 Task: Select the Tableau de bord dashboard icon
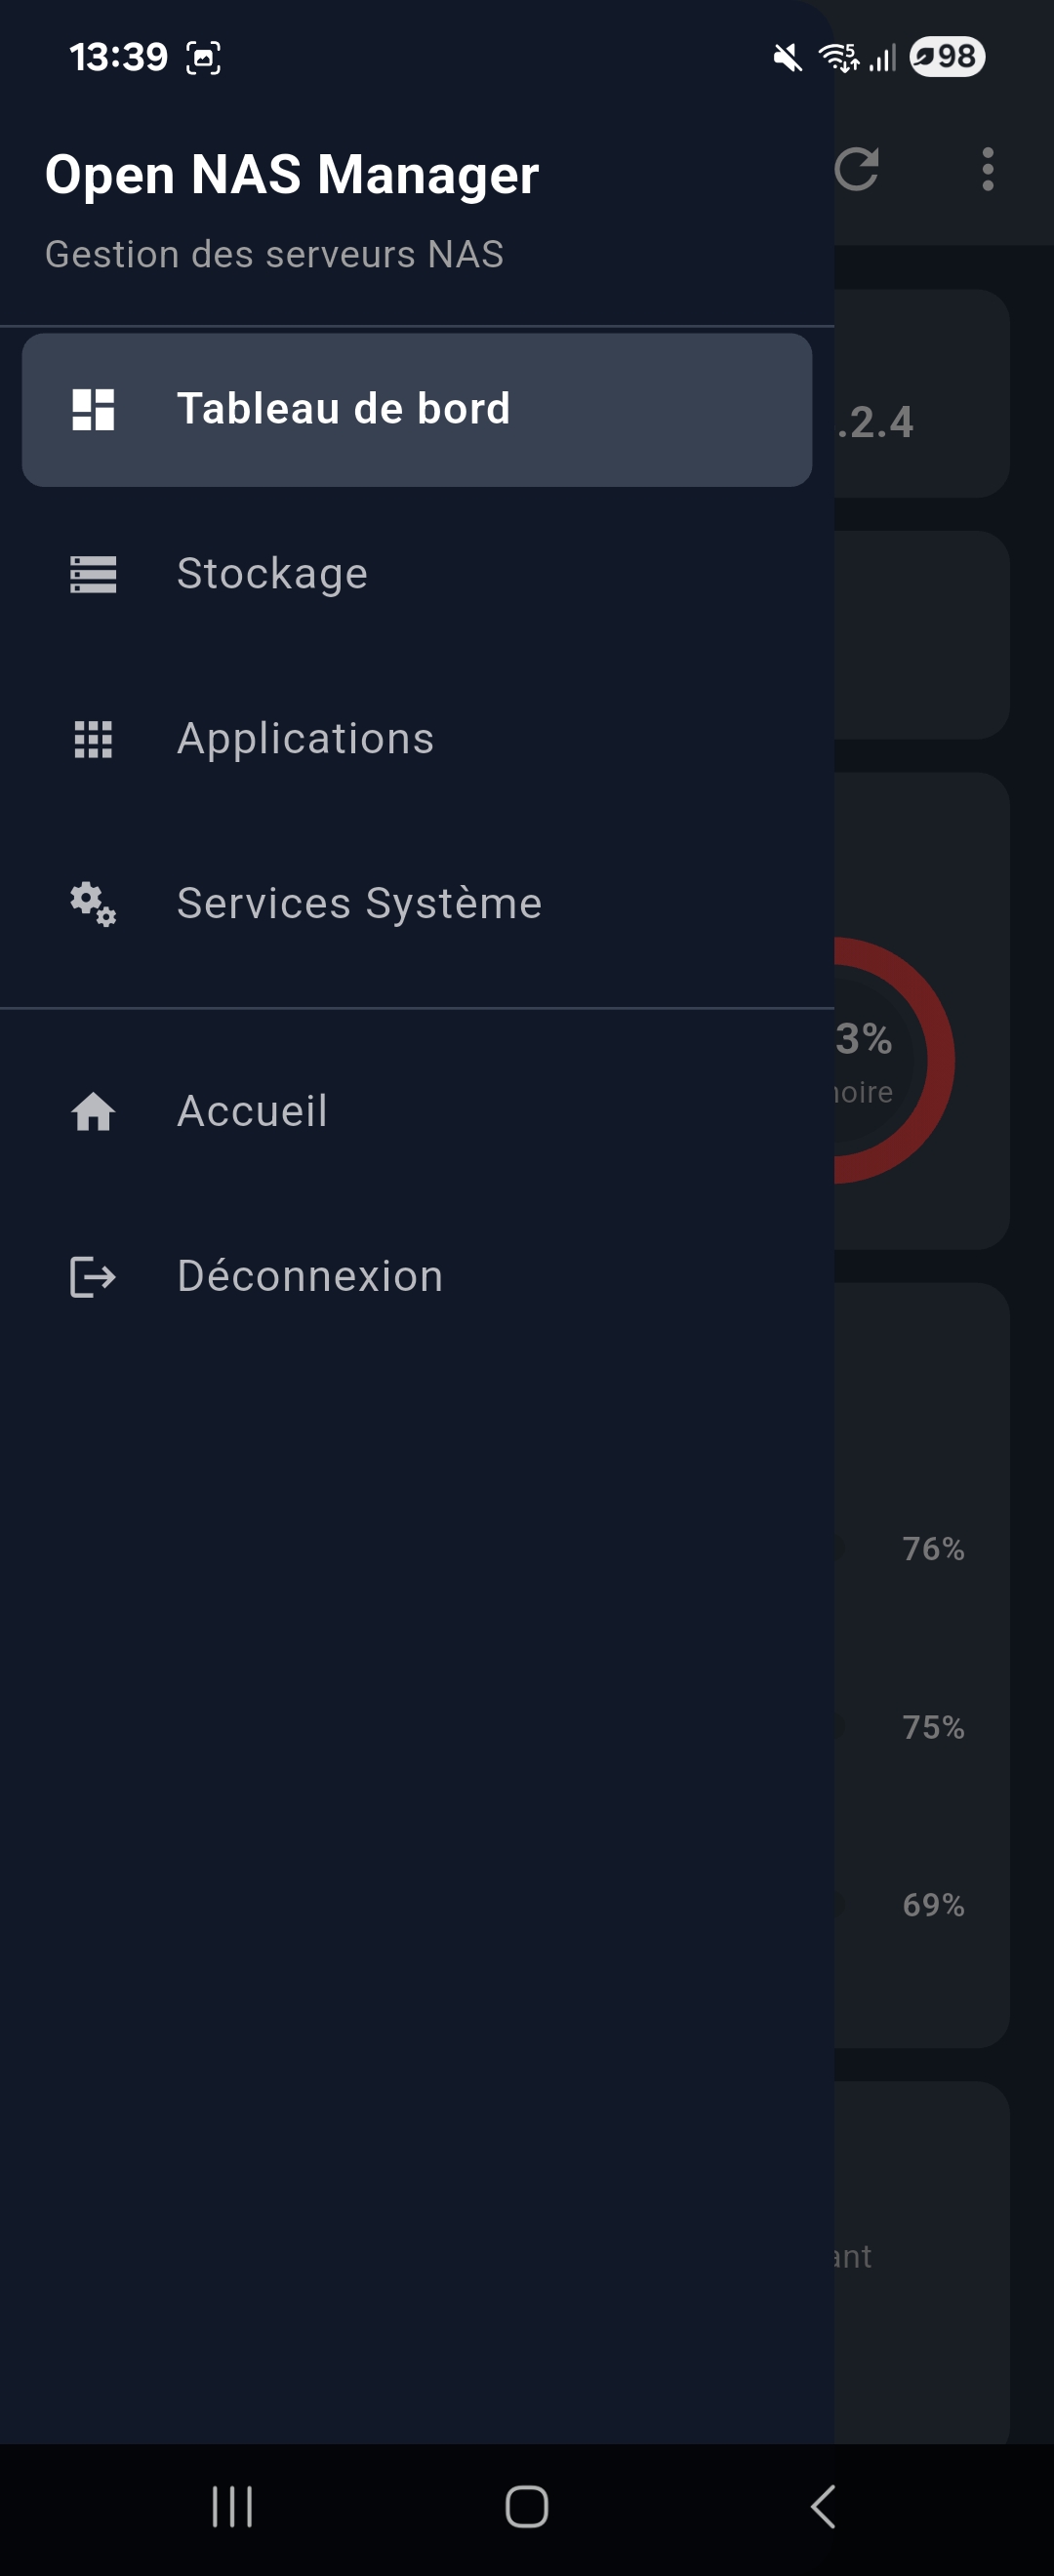pyautogui.click(x=92, y=407)
